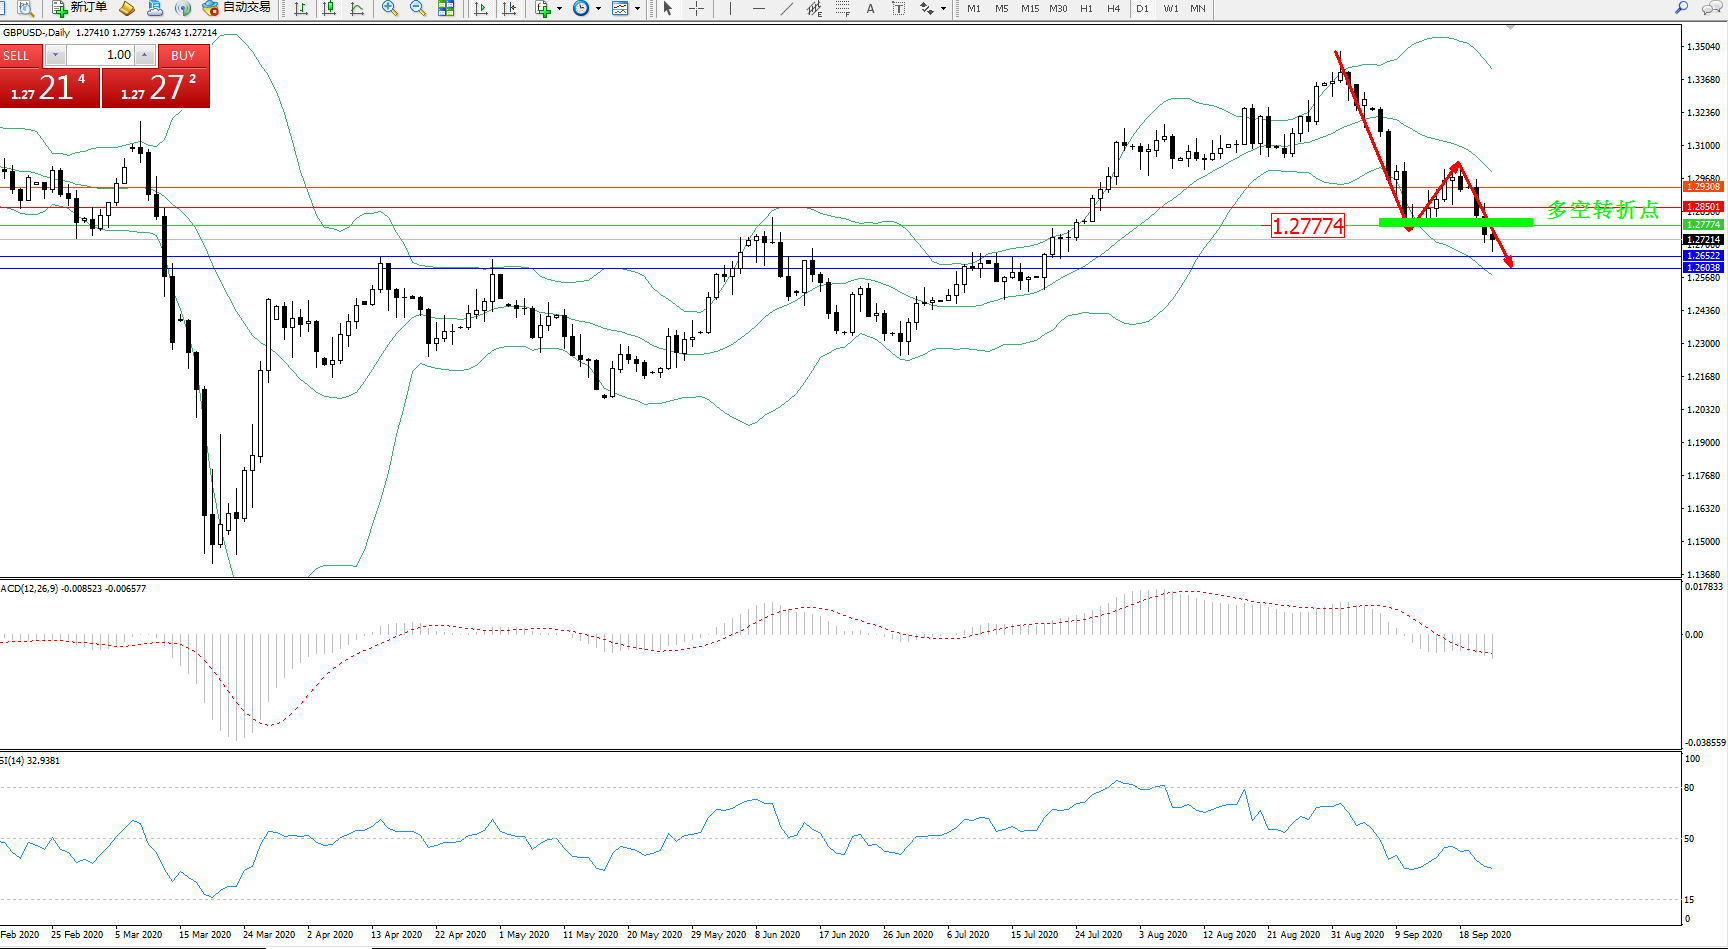Screen dimensions: 1728x949
Task: Click the 1.00 volume input field
Action: click(100, 55)
